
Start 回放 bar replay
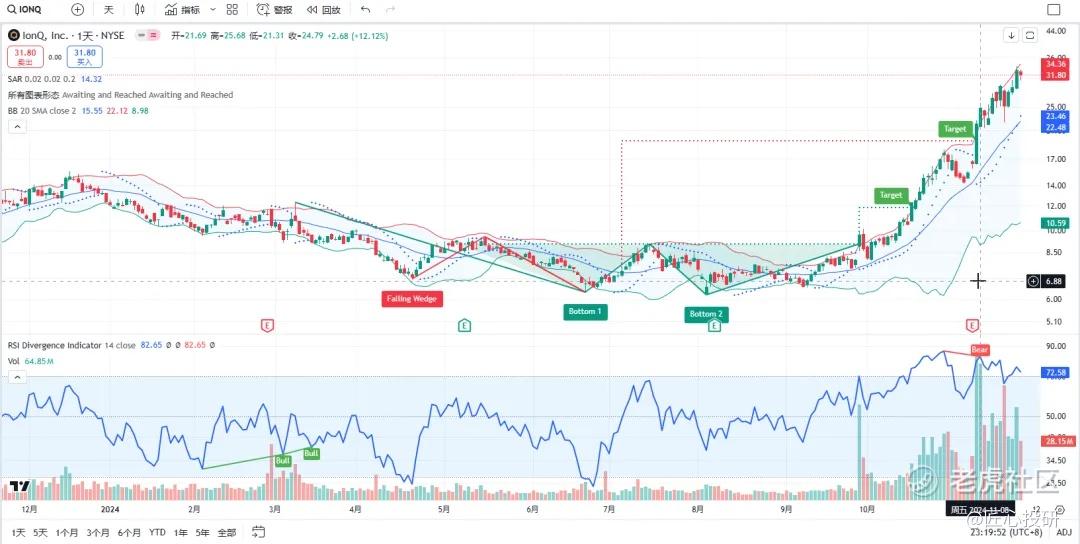click(x=324, y=10)
